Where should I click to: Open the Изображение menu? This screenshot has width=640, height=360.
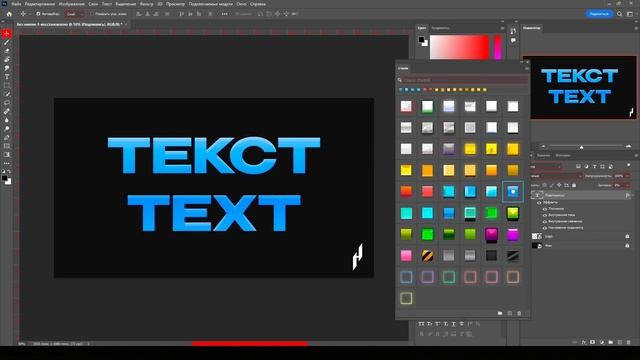point(71,4)
